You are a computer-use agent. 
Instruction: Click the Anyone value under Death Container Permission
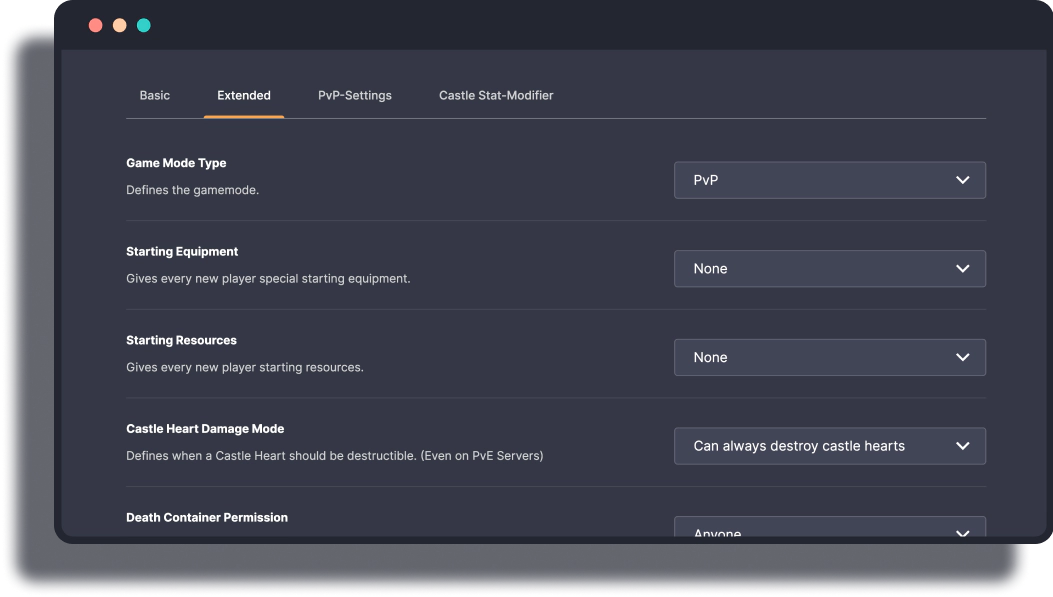[717, 533]
